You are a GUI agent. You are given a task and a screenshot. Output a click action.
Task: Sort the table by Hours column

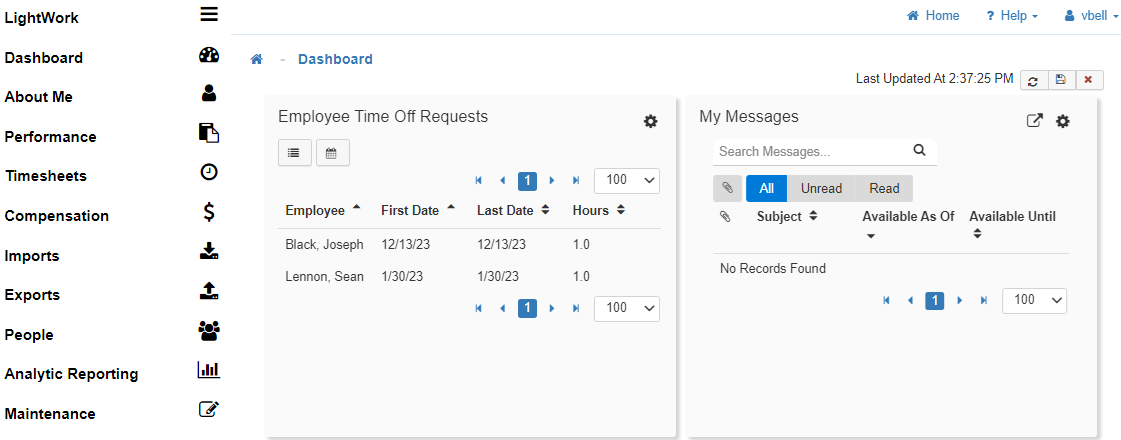(599, 211)
